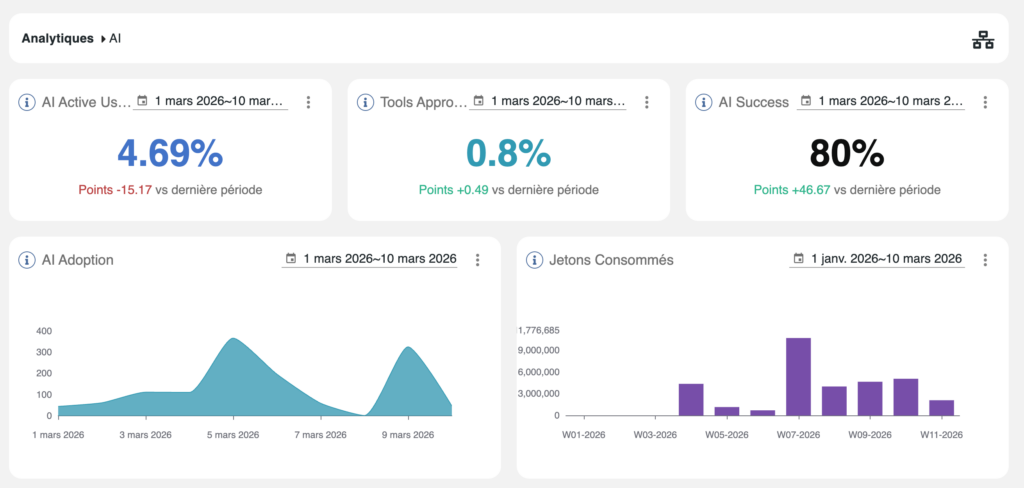1024x488 pixels.
Task: Open three-dot menu on Tools Approval card
Action: click(x=646, y=102)
